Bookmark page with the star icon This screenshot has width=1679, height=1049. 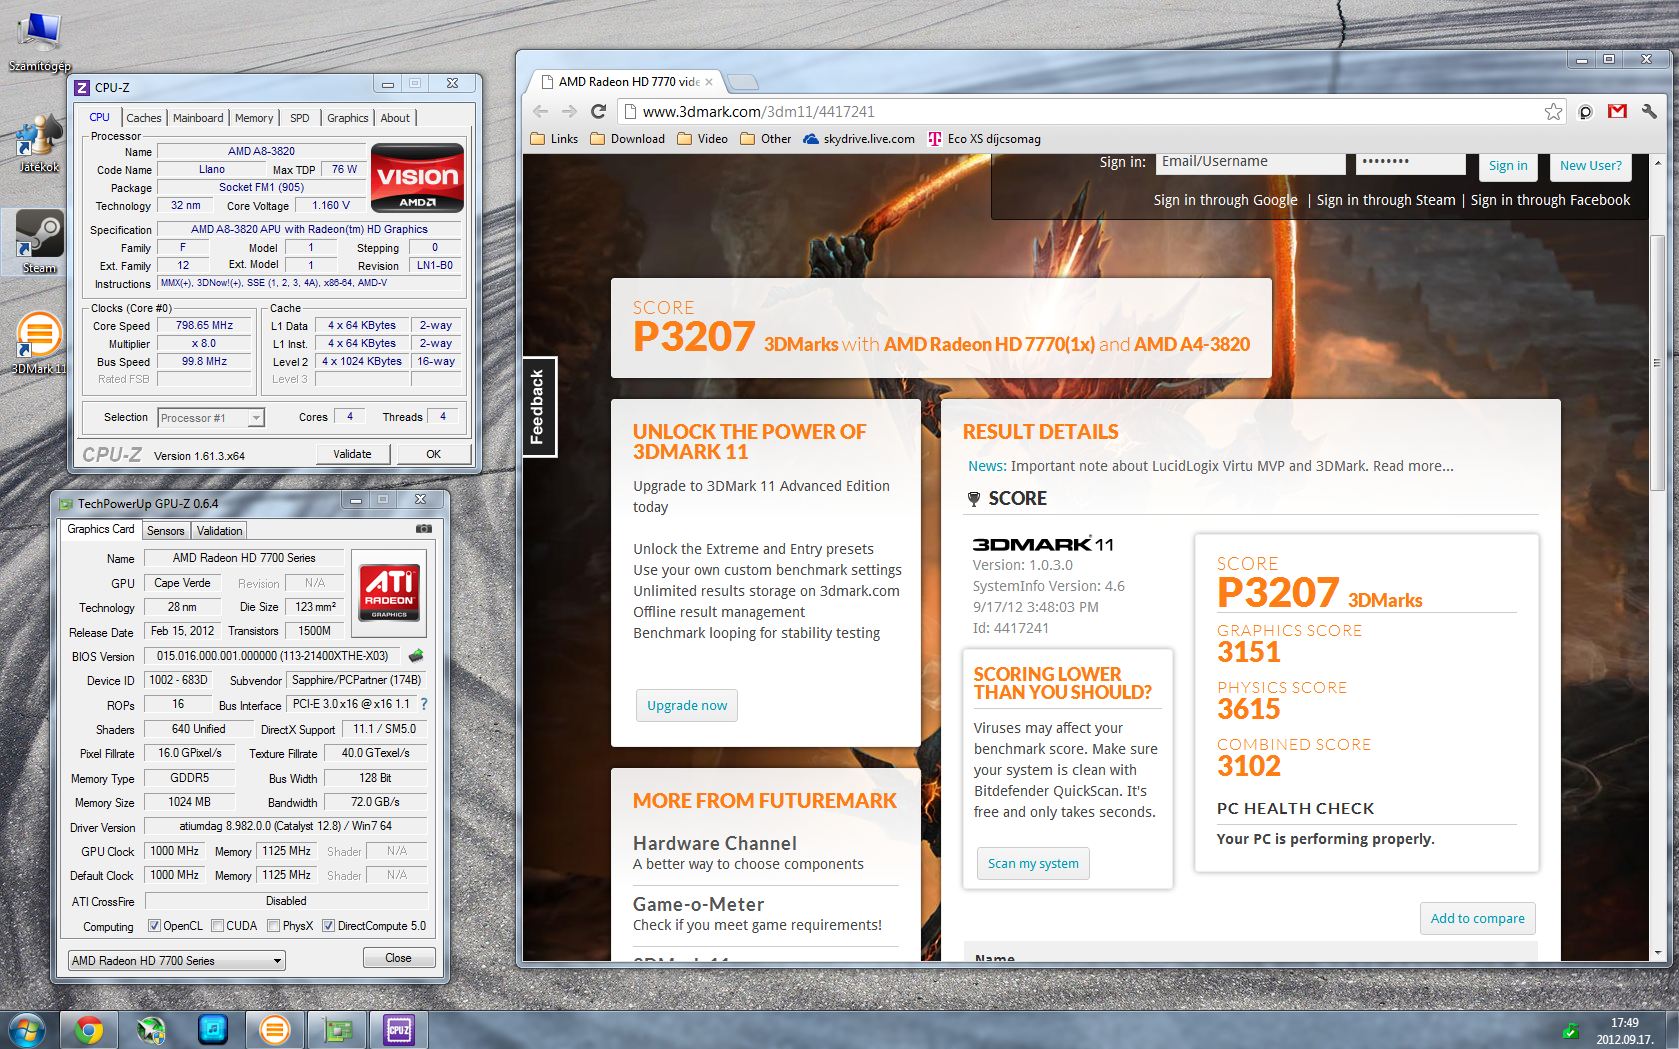[x=1553, y=111]
